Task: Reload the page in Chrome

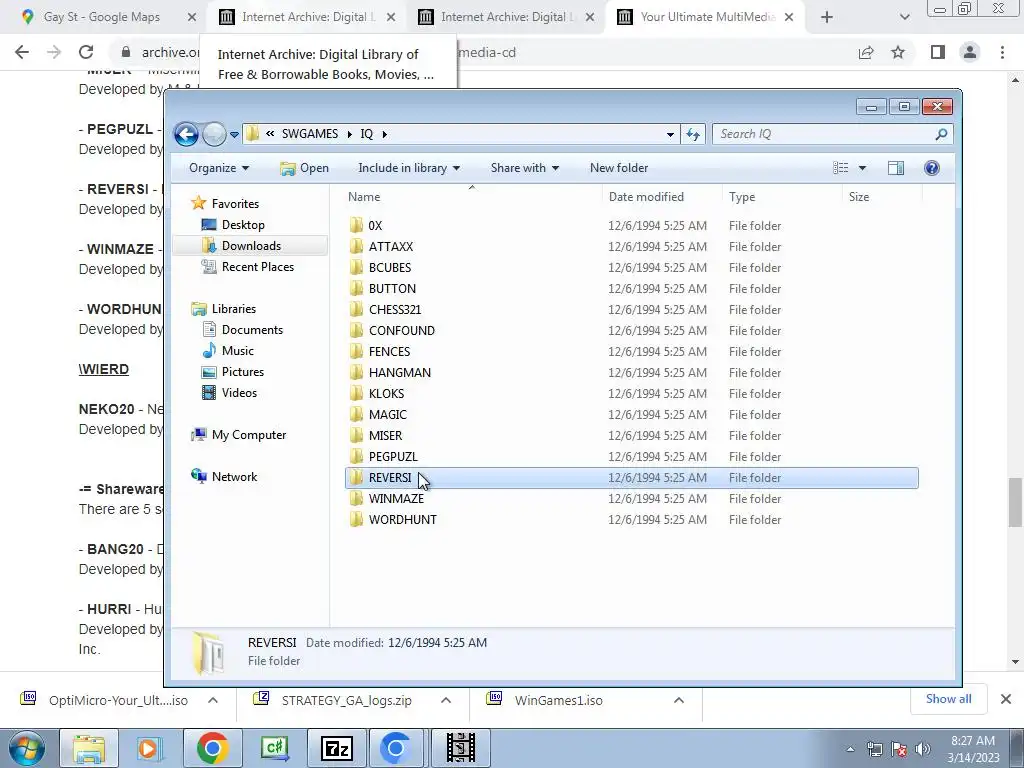Action: 86,52
